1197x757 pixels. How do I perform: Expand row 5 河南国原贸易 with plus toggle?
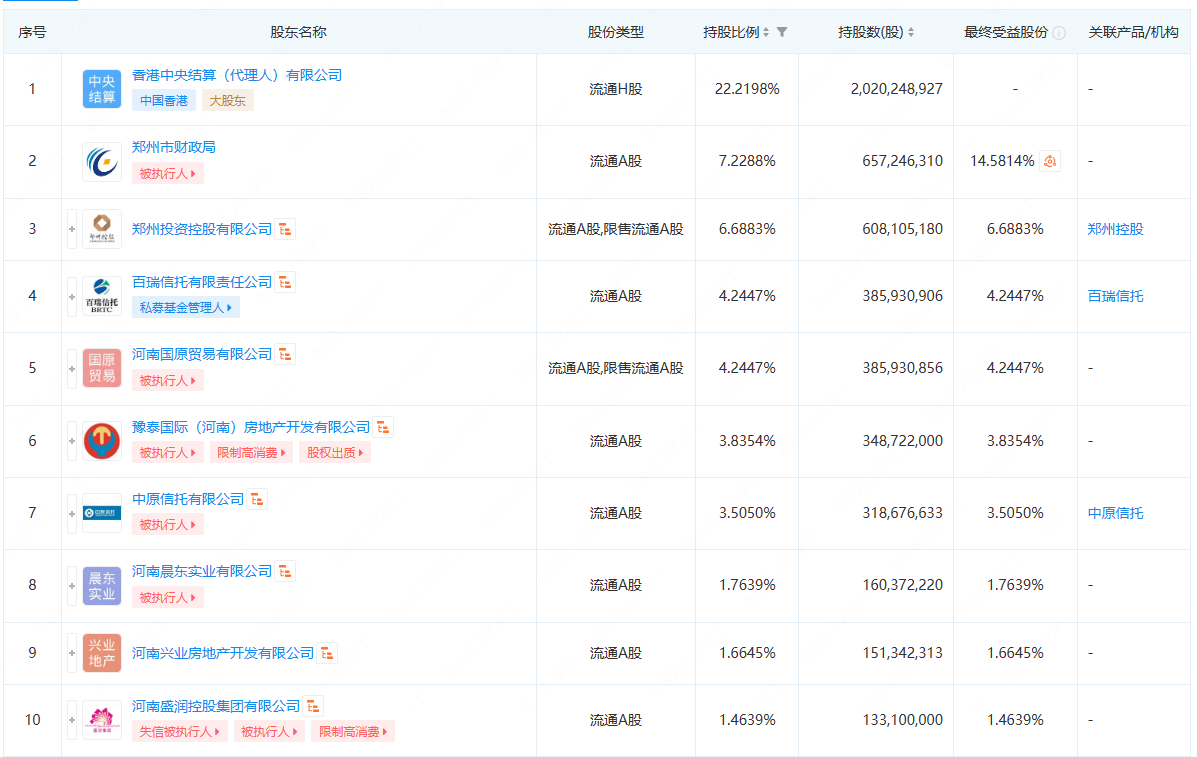point(72,368)
